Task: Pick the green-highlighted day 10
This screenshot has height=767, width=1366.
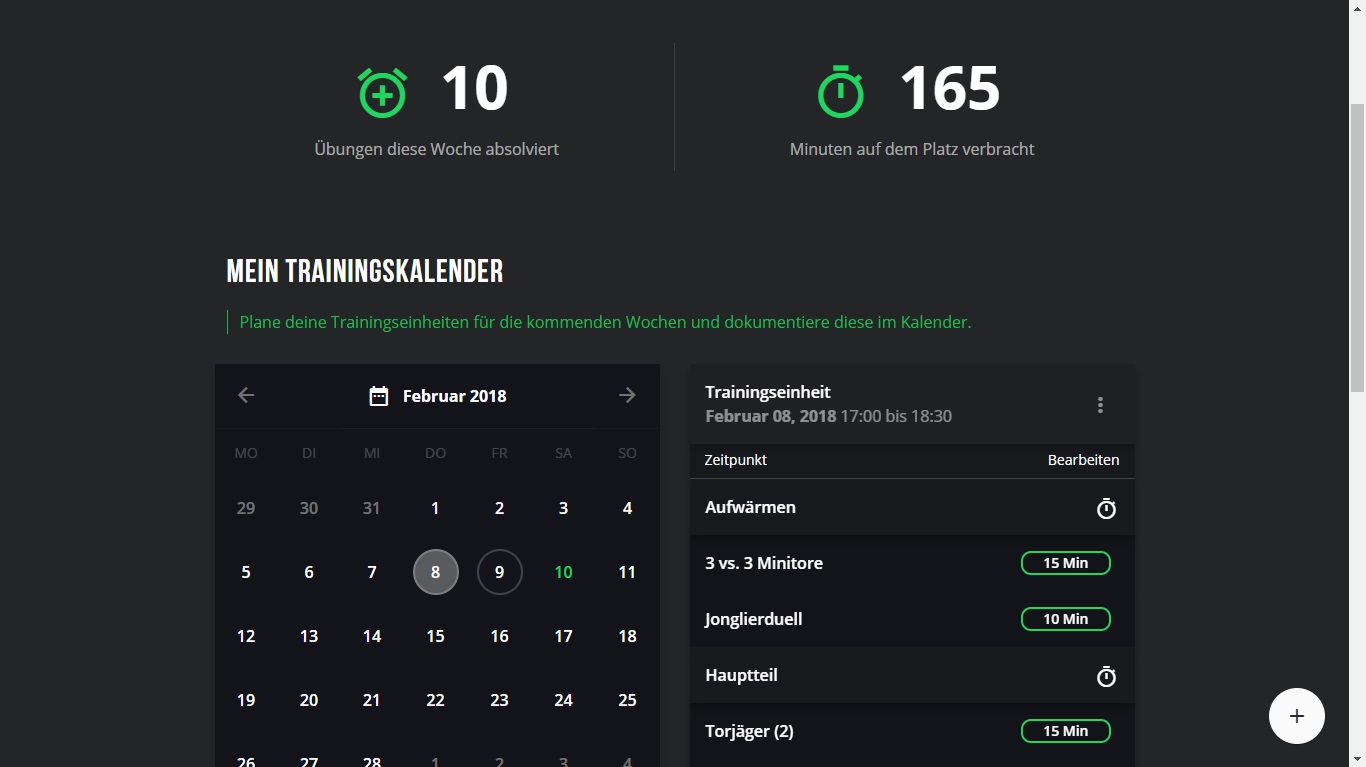Action: pyautogui.click(x=563, y=572)
